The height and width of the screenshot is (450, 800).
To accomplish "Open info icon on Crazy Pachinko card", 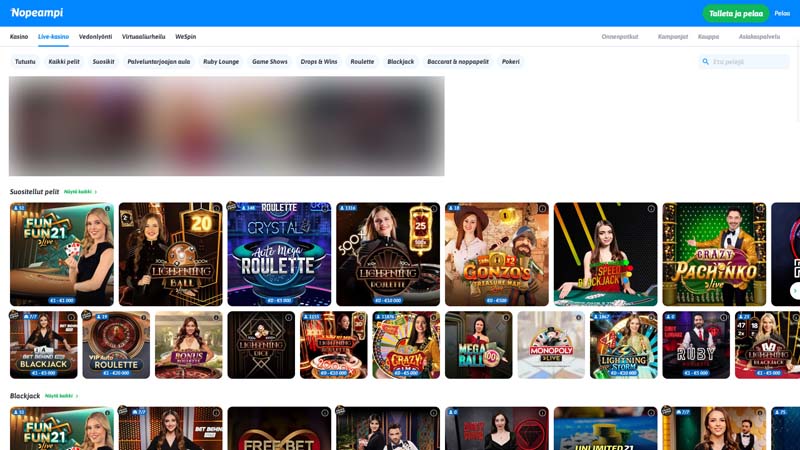I will point(760,209).
